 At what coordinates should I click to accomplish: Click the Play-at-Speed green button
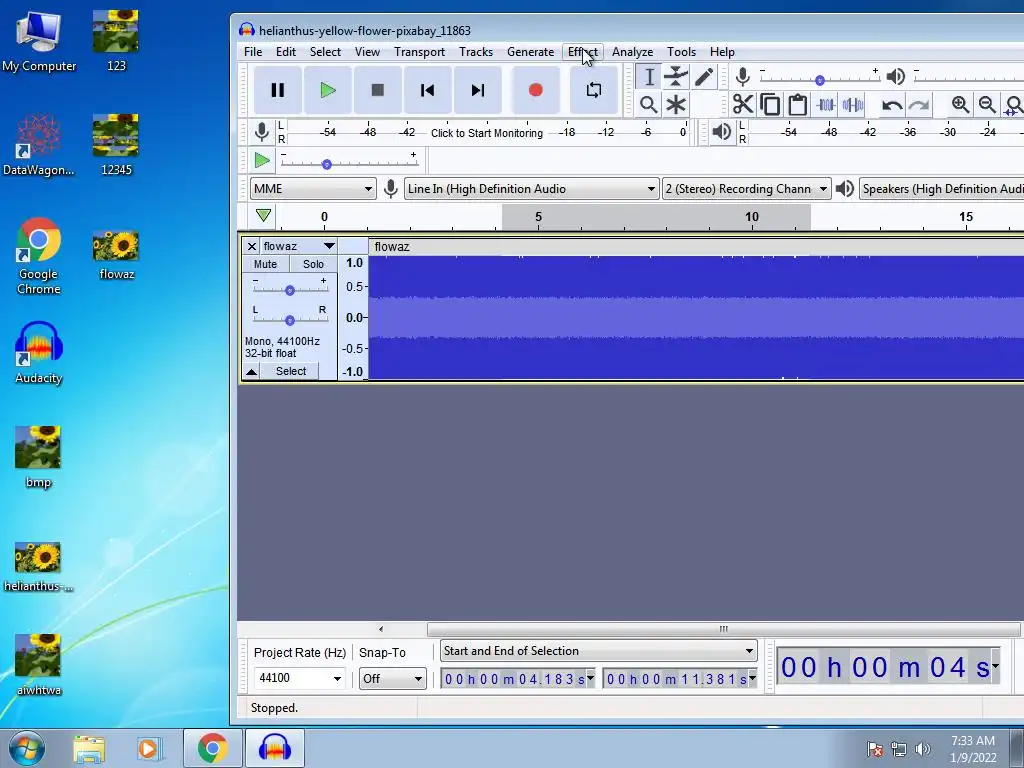262,160
